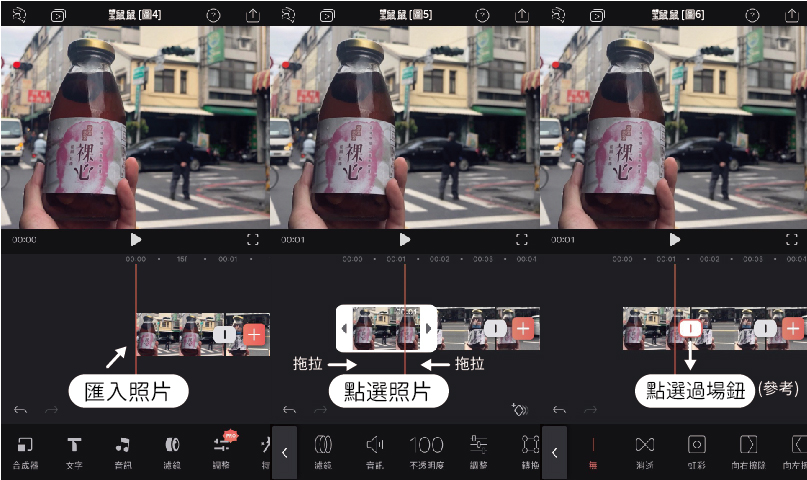
Task: Tap the white transition button in the 圖5 timeline
Action: (495, 328)
